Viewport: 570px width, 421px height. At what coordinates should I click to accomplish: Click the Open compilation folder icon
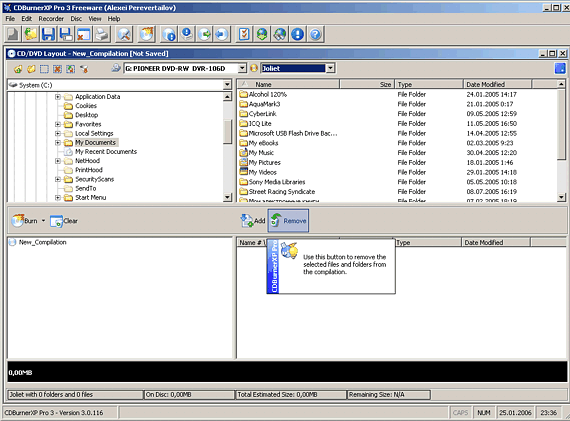click(31, 34)
